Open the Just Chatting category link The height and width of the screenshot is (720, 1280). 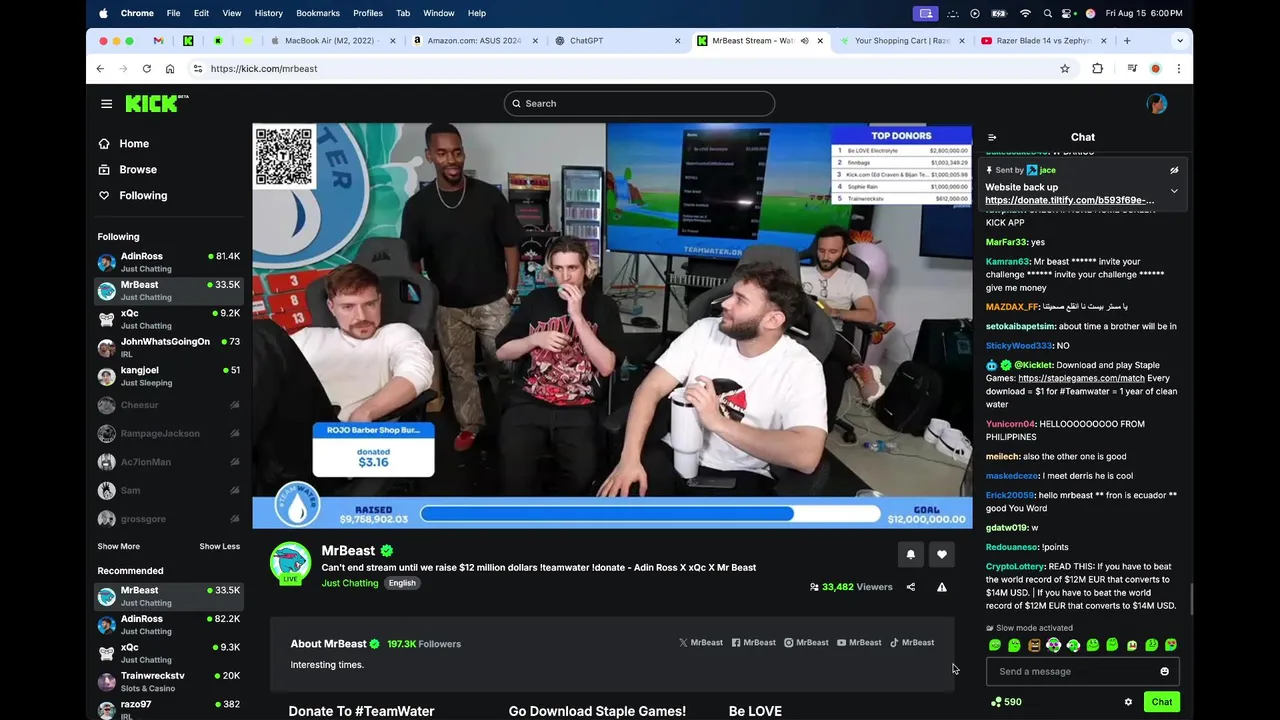point(350,583)
